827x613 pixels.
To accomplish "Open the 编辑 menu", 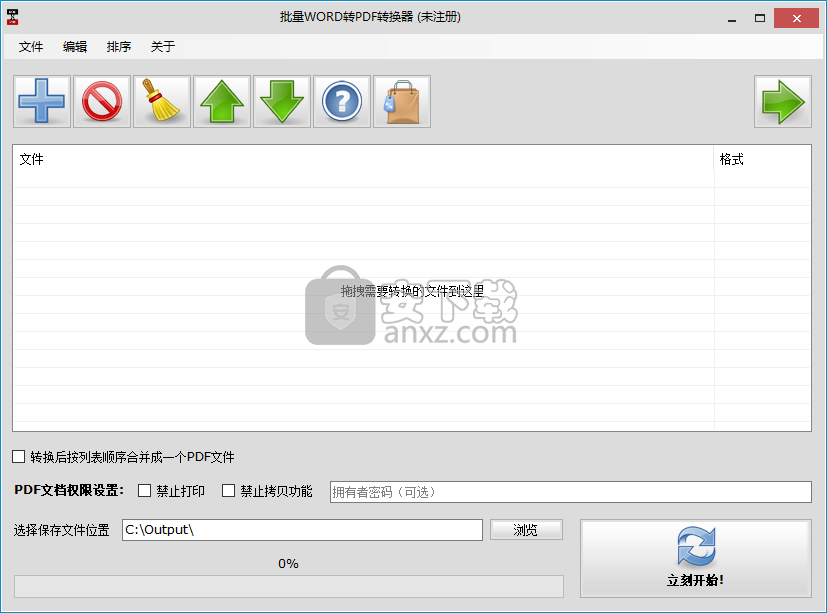I will point(75,47).
